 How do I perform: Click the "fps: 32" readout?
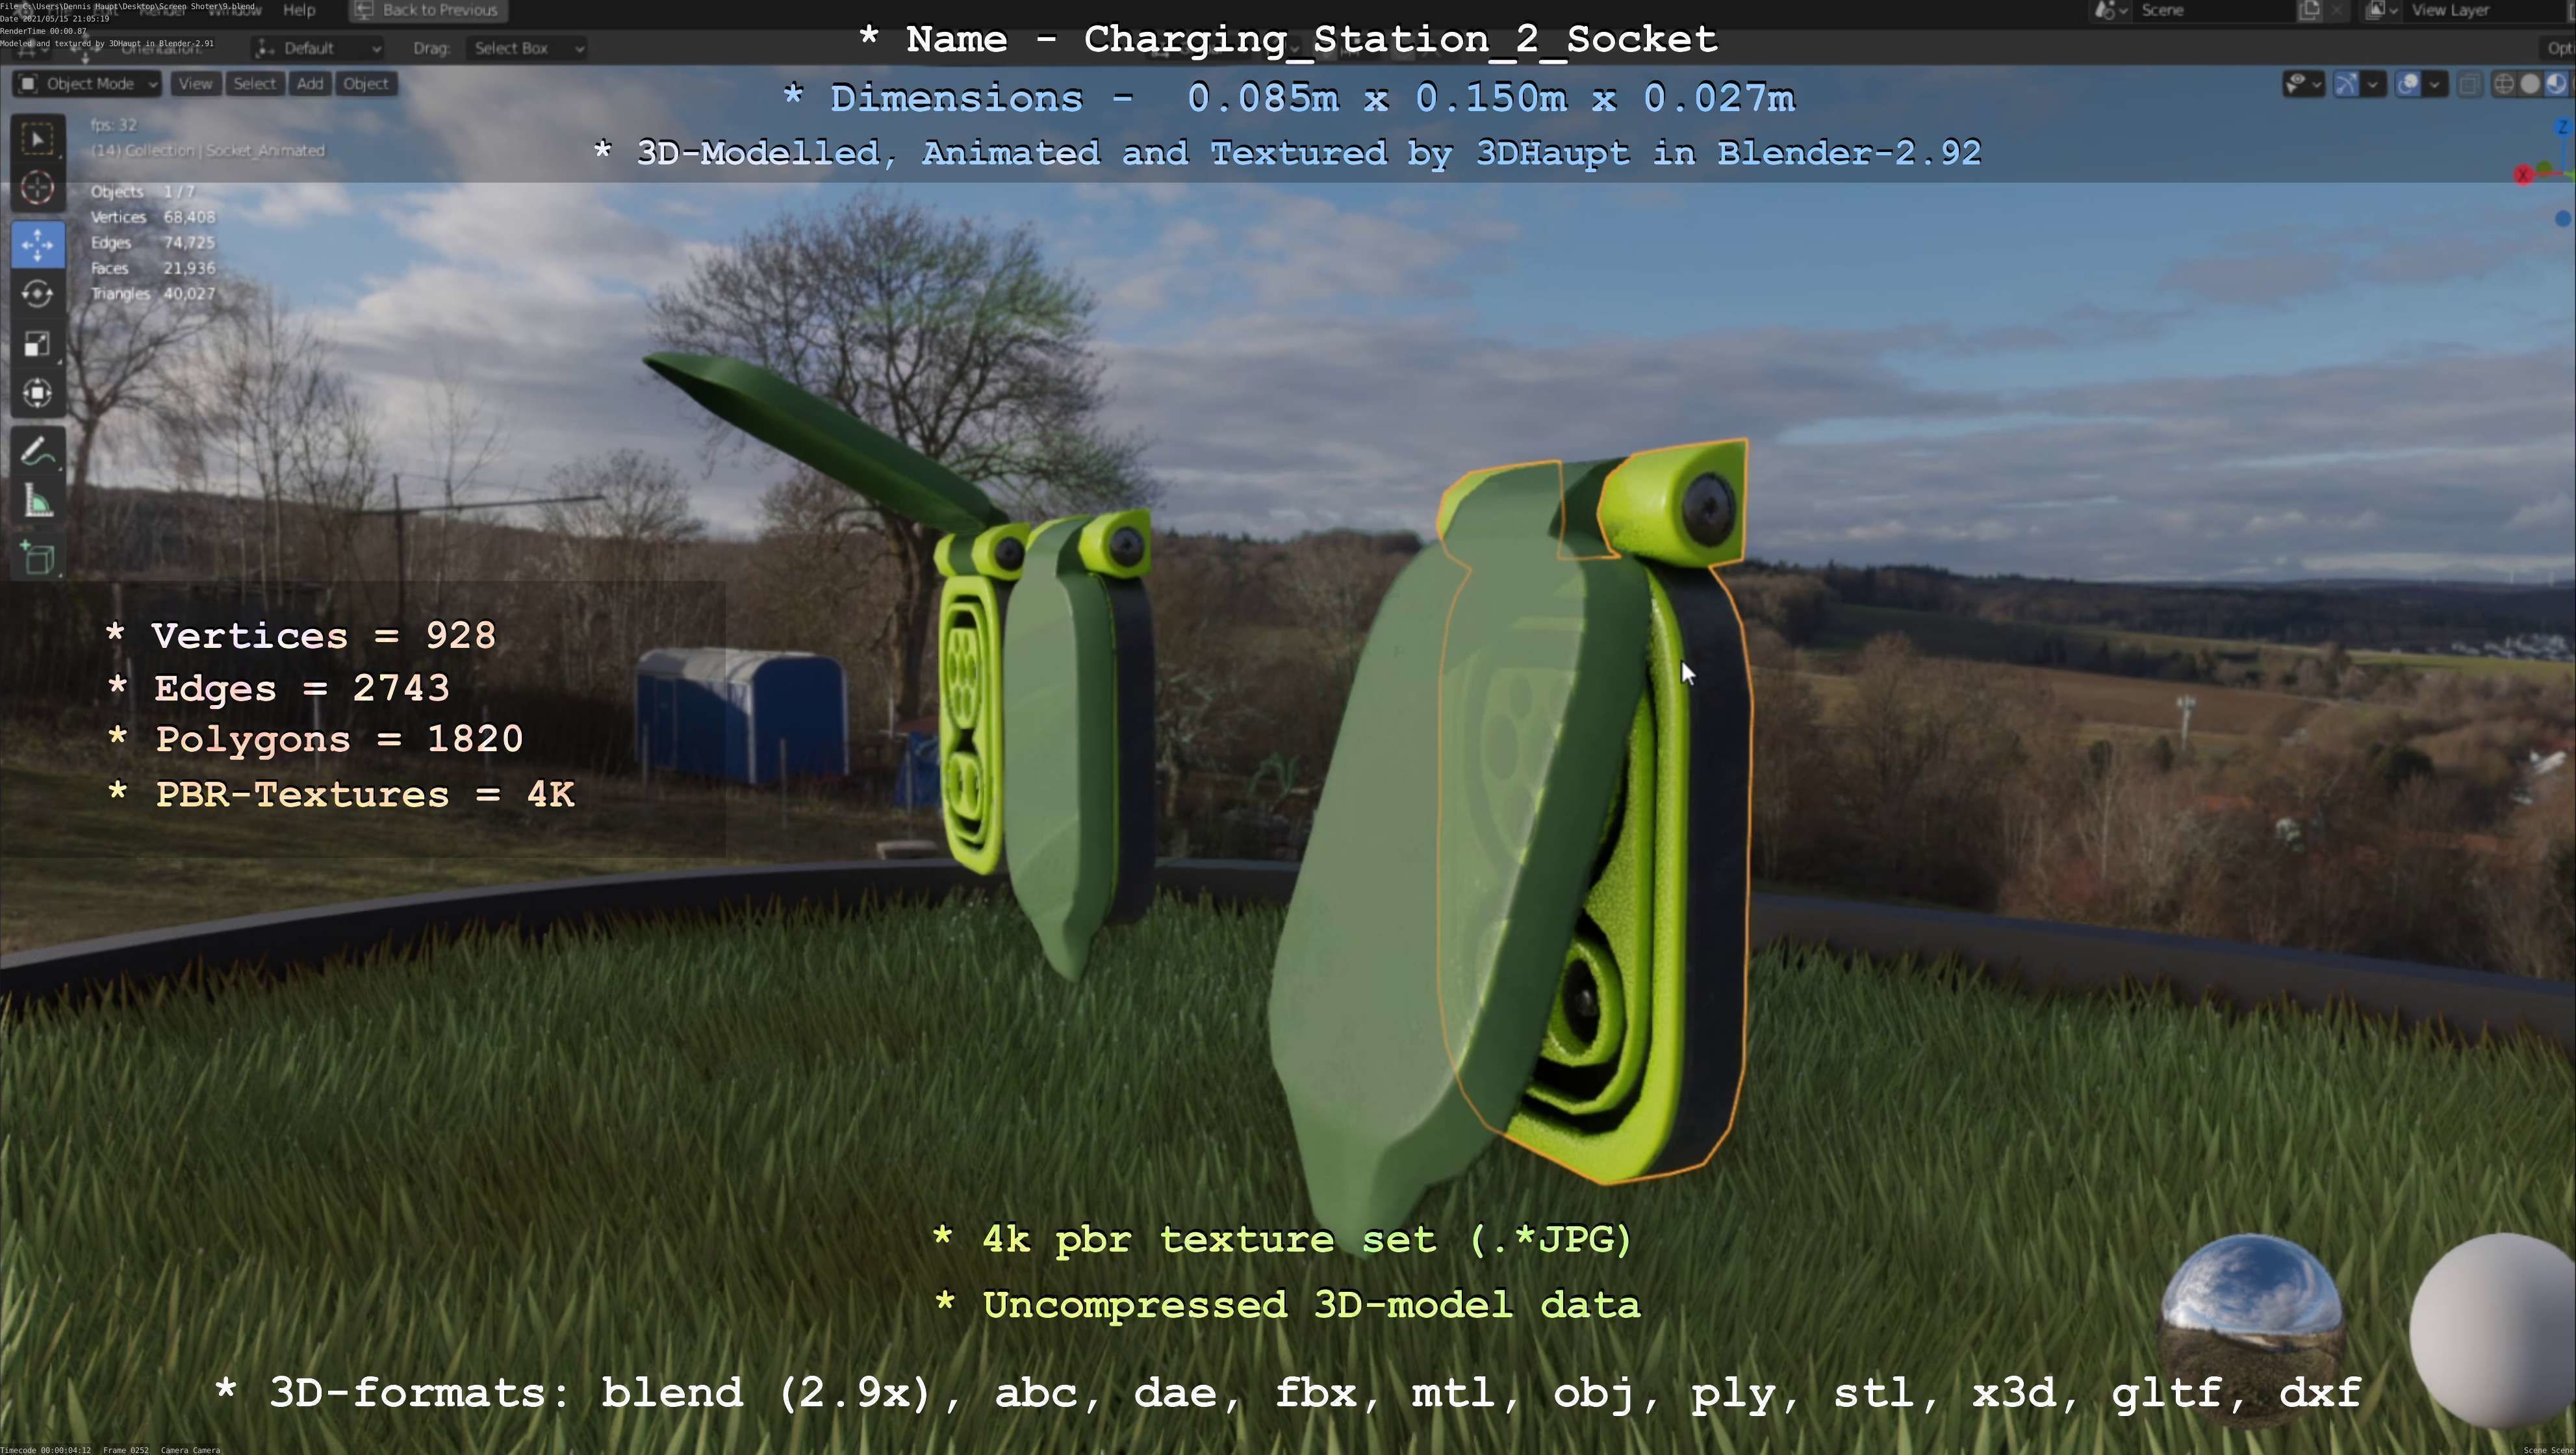(x=113, y=125)
